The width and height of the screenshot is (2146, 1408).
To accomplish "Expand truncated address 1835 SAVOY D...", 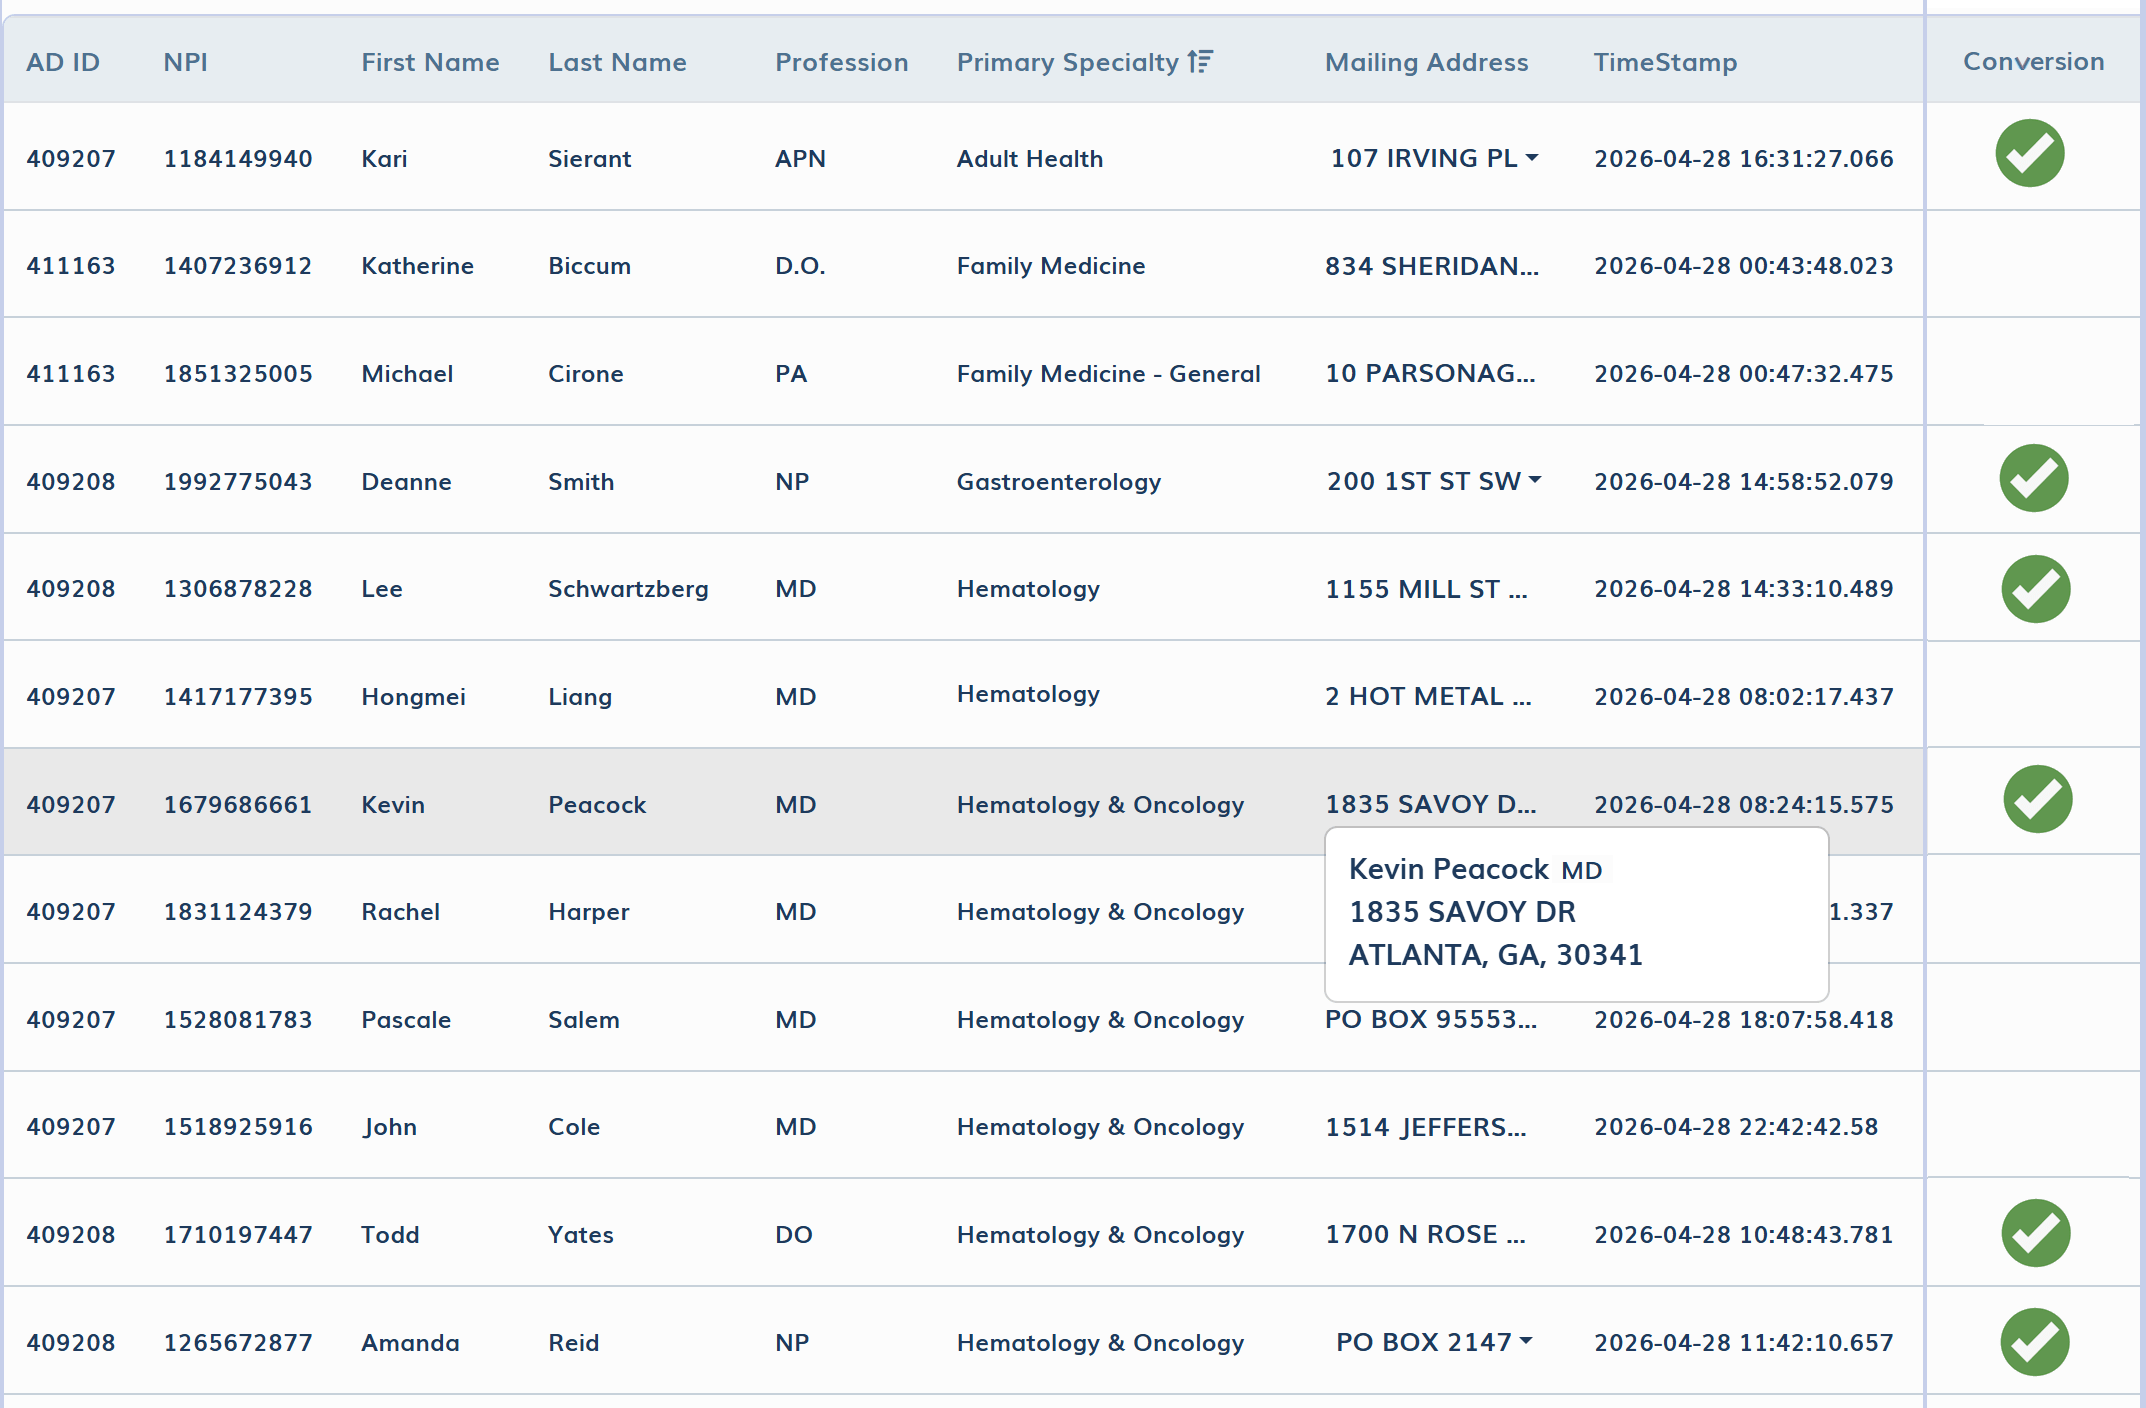I will point(1431,804).
